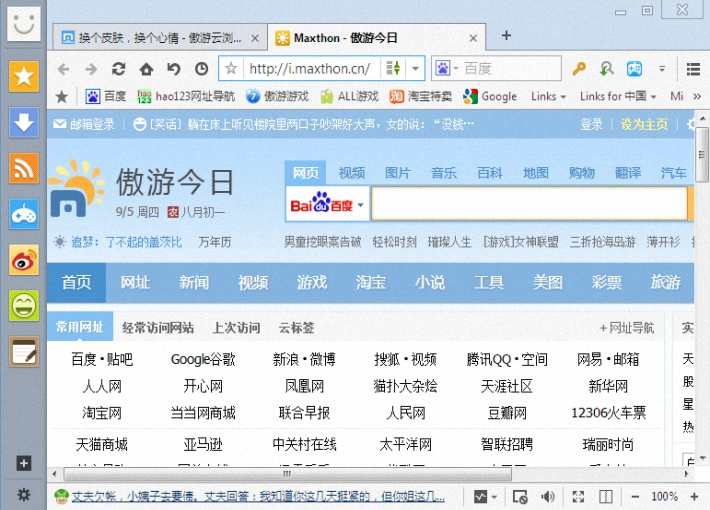
Task: Click the blue screen capture toolbar icon
Action: (x=634, y=69)
